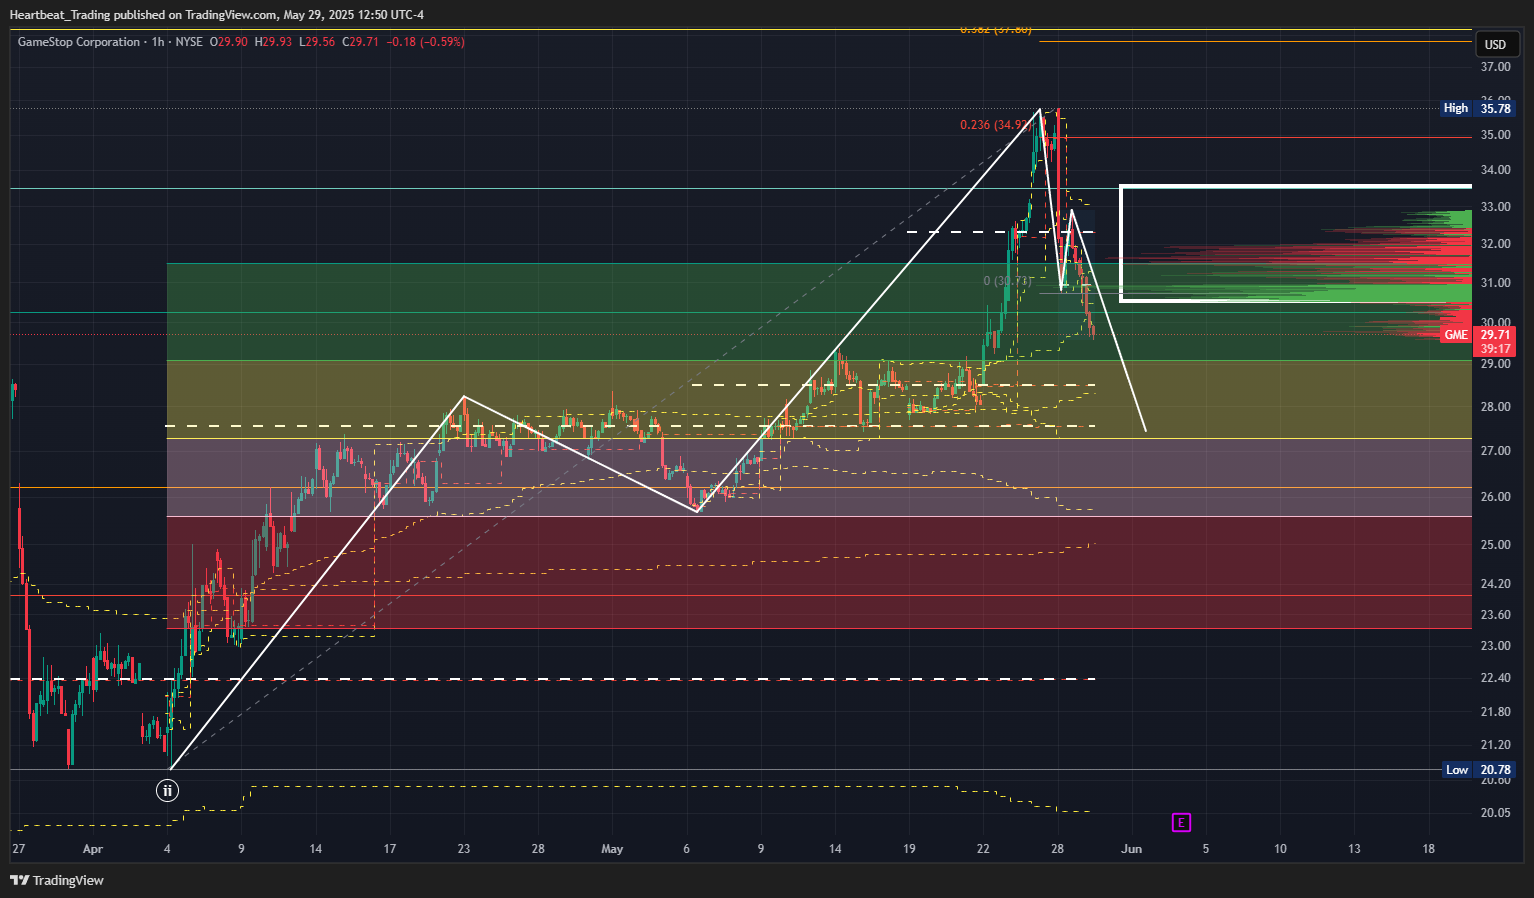Click 28.00 on the price axis

pyautogui.click(x=1495, y=407)
